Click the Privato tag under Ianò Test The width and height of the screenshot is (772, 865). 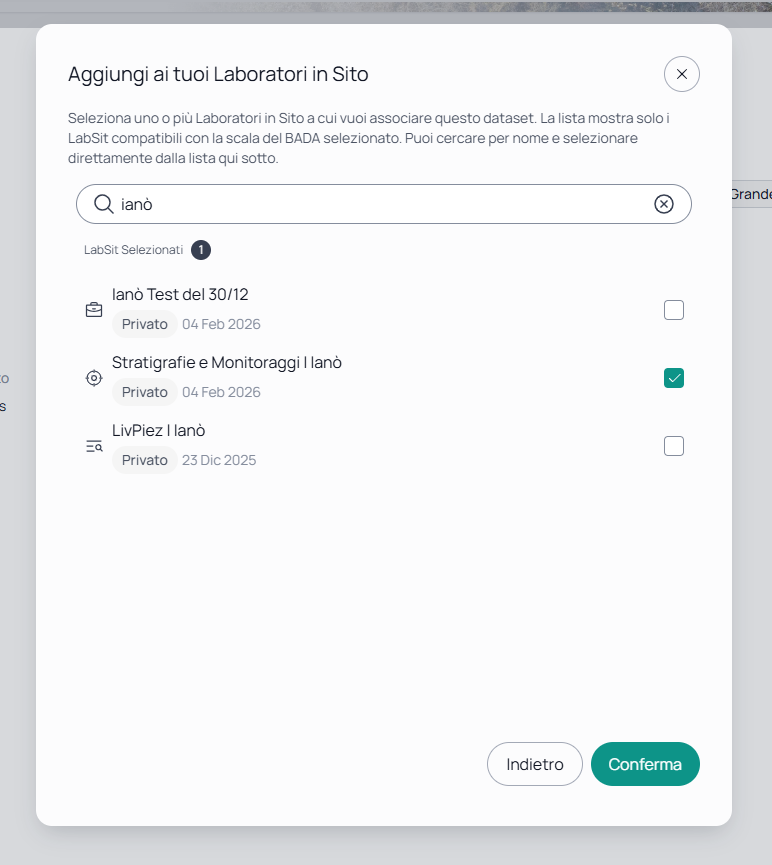(145, 324)
